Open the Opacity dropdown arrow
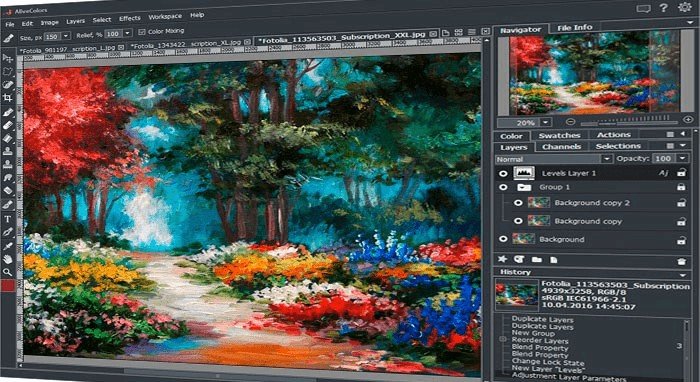The height and width of the screenshot is (382, 700). coord(682,158)
